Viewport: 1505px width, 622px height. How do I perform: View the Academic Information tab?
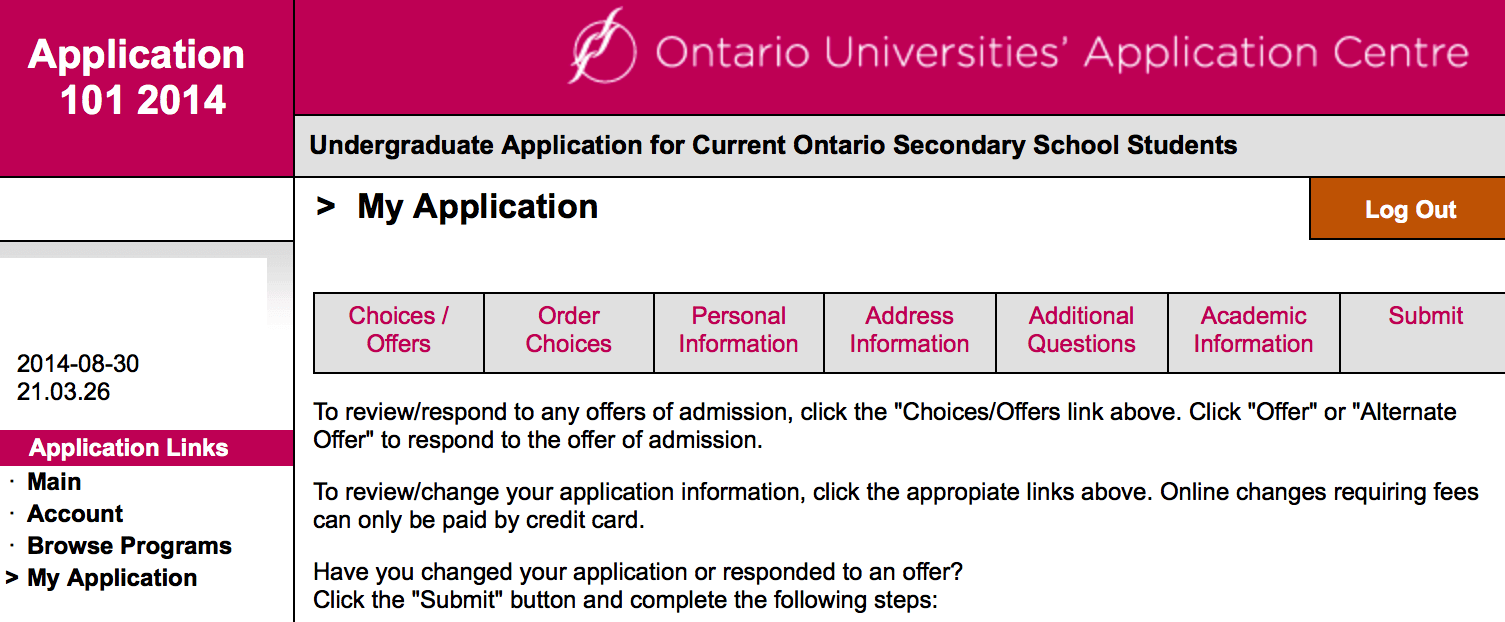pos(1253,330)
